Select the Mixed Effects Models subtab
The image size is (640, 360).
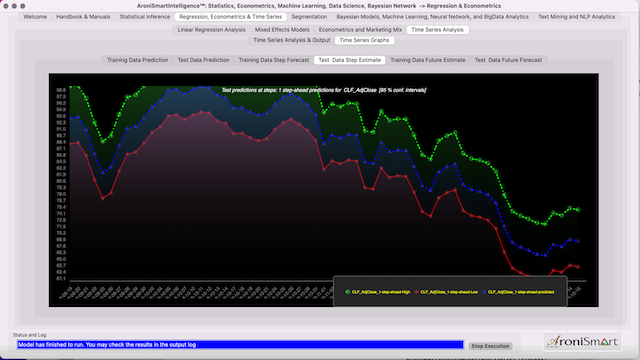[282, 30]
